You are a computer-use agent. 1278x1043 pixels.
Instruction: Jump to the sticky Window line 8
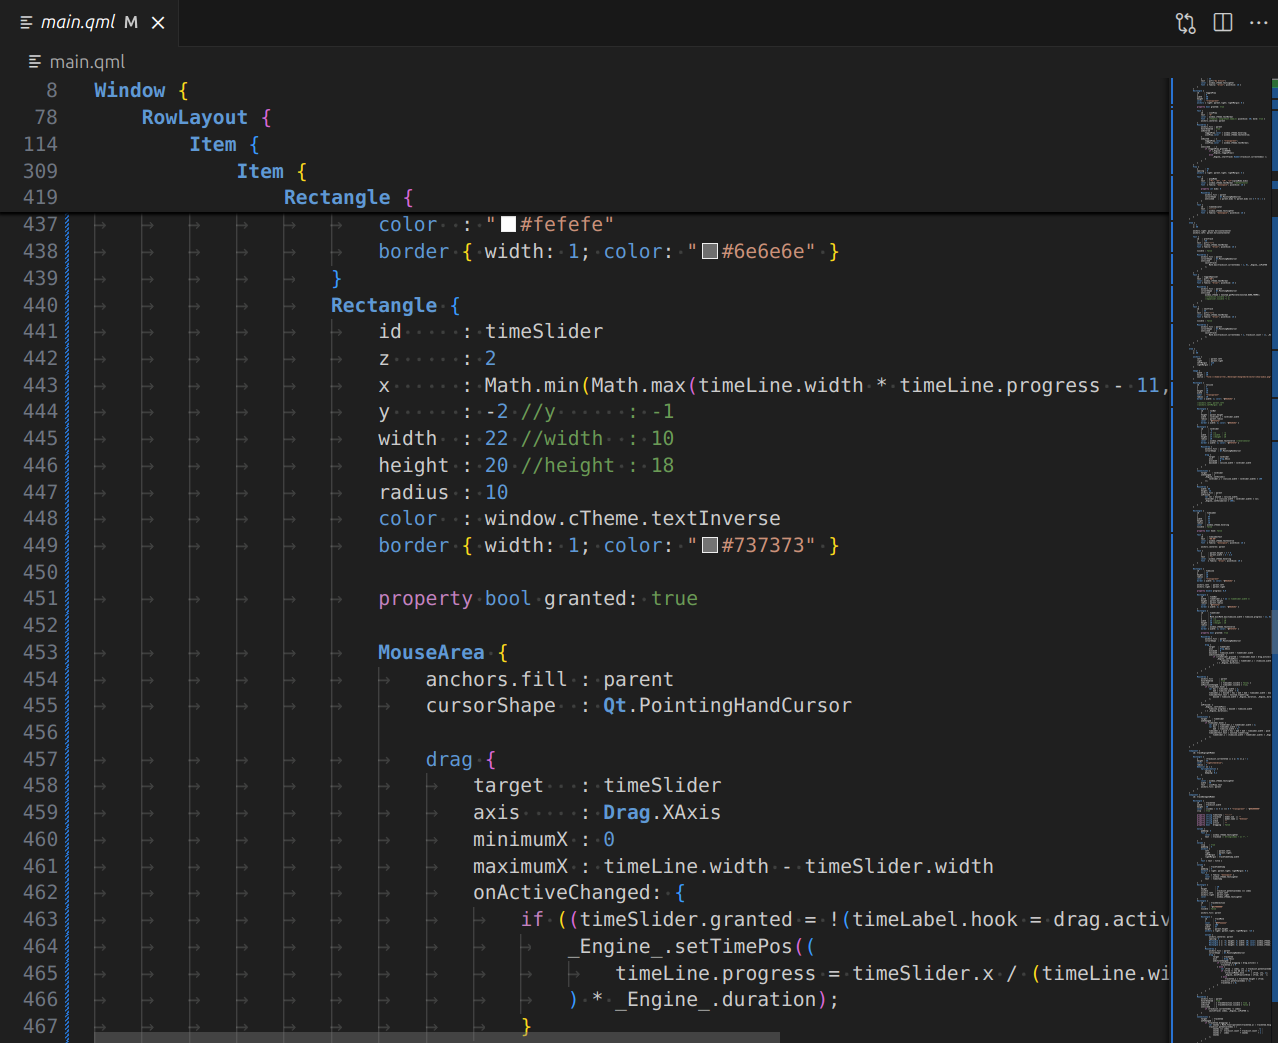click(x=129, y=91)
